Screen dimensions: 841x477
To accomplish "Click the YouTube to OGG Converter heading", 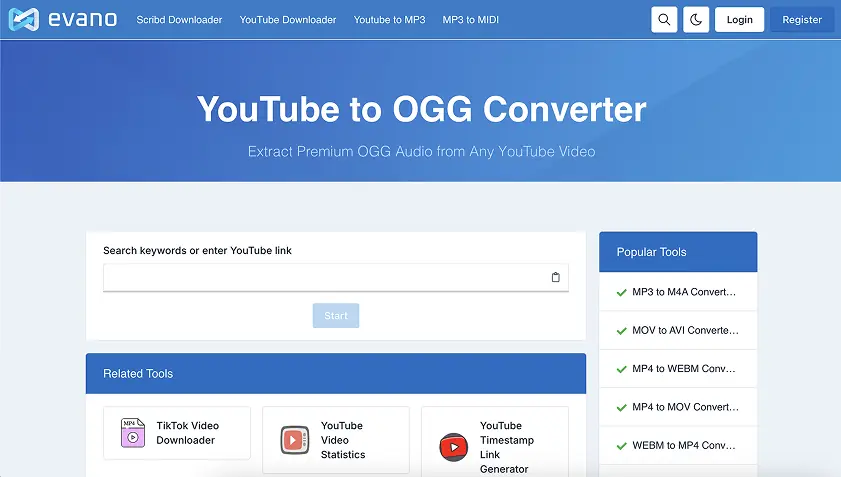I will pos(422,109).
